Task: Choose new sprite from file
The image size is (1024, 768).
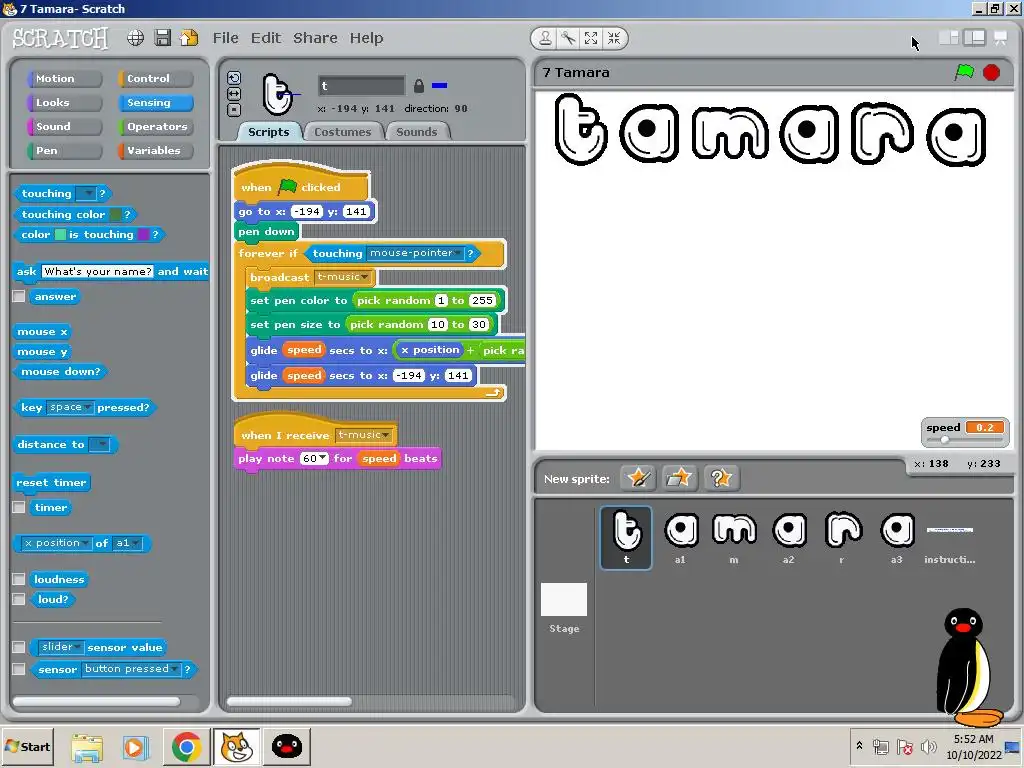Action: tap(679, 478)
